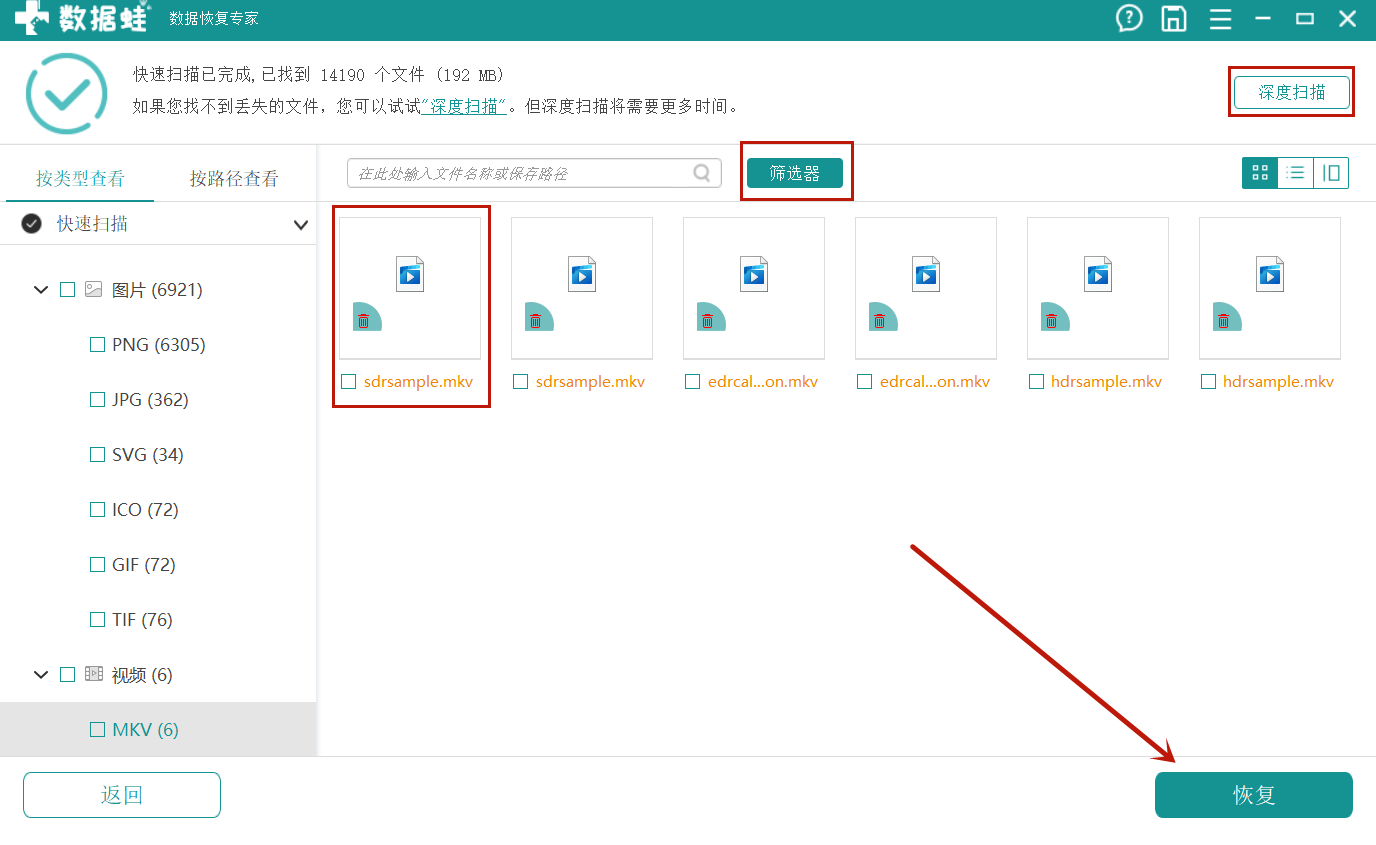Check the PNG (6305) checkbox
1376x845 pixels.
tap(97, 345)
